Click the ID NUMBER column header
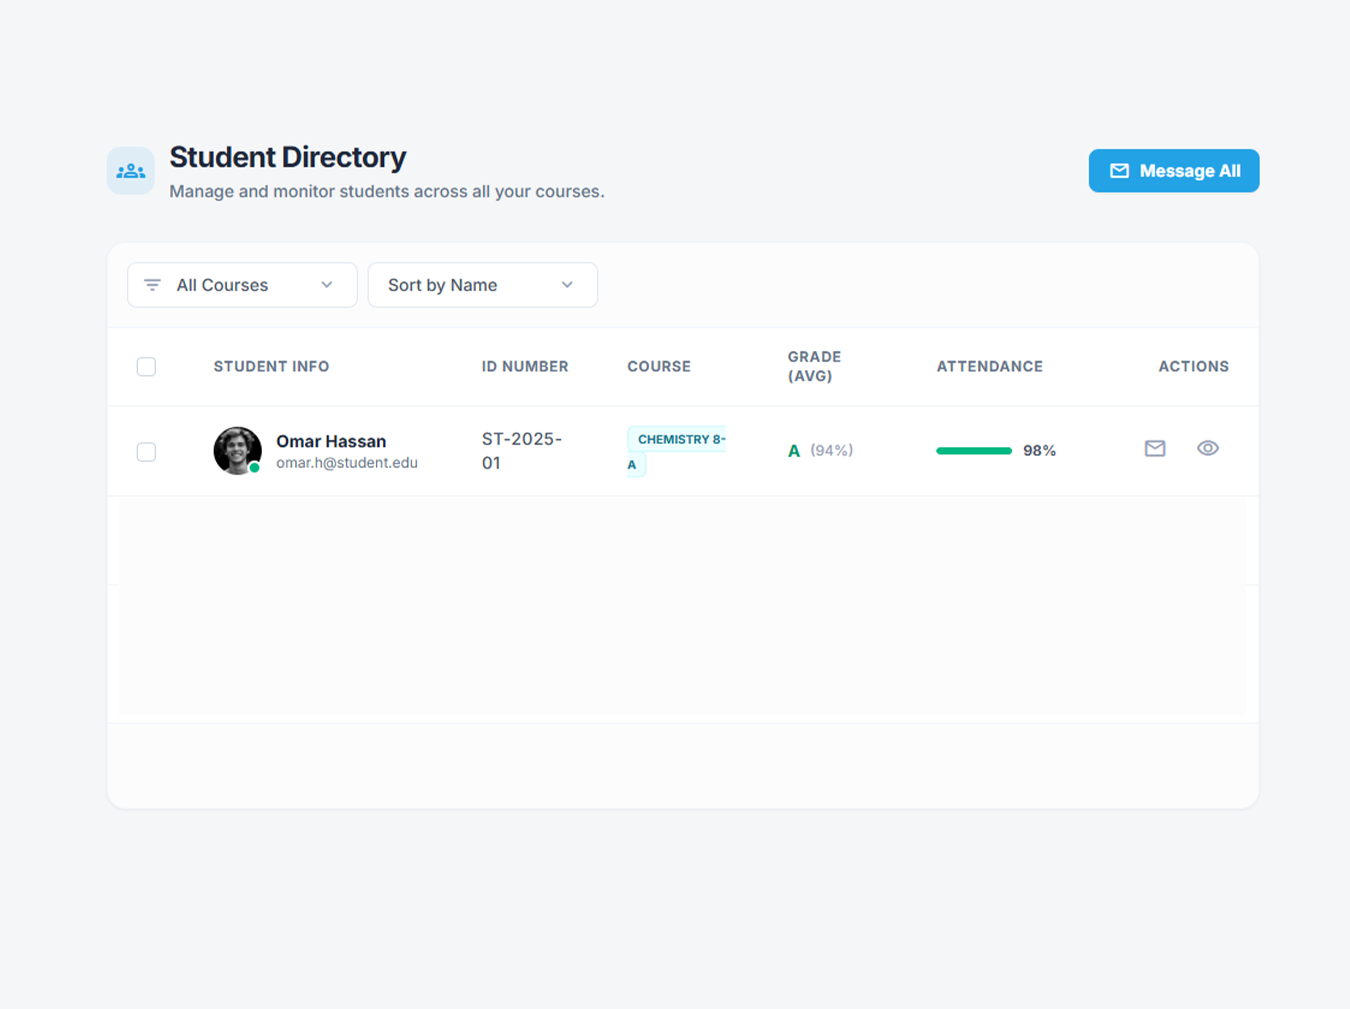1350x1009 pixels. (x=525, y=366)
